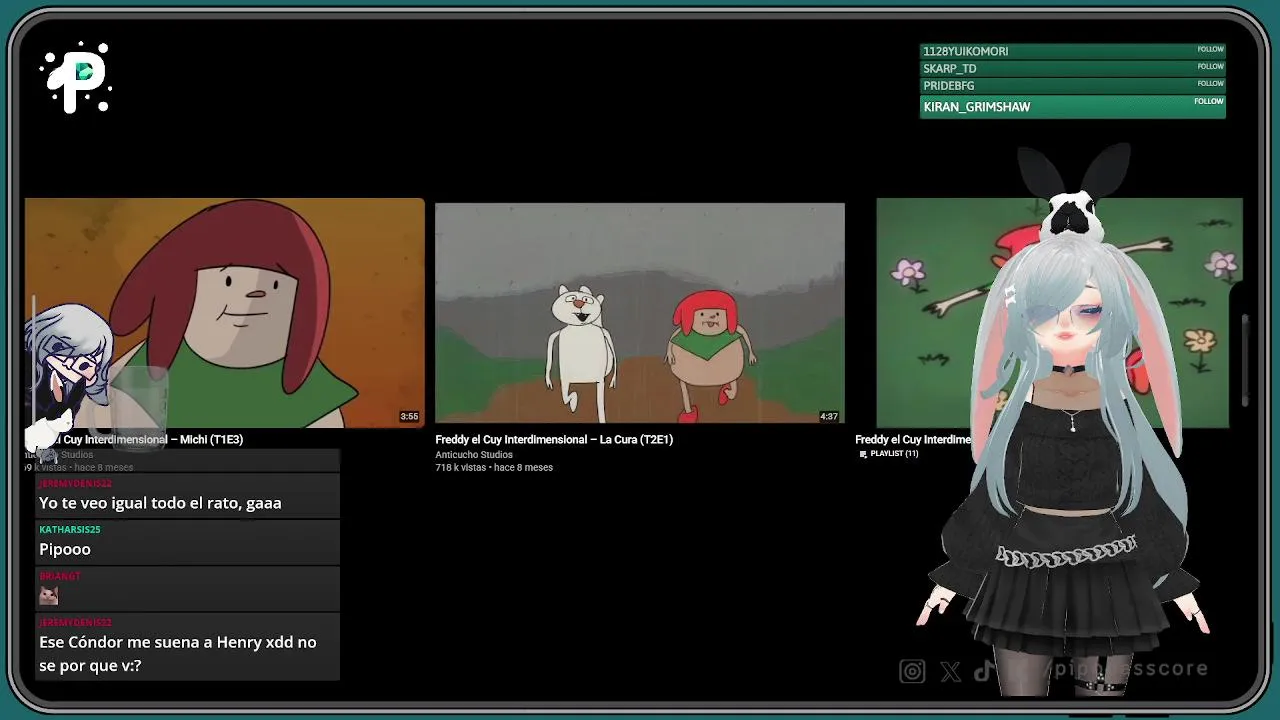This screenshot has height=720, width=1280.
Task: Click the 4:37 duration badge on La Cura thumbnail
Action: pos(829,416)
